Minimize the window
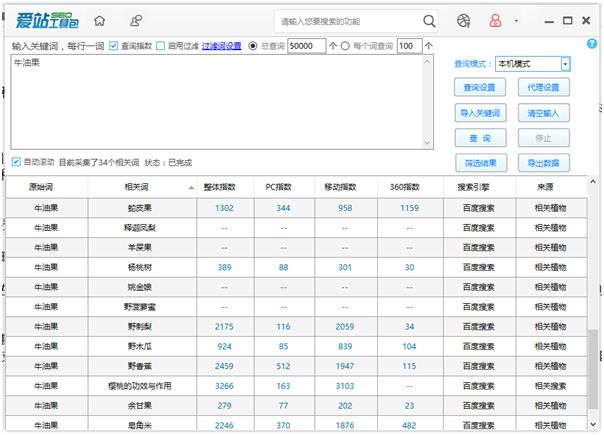 click(549, 21)
